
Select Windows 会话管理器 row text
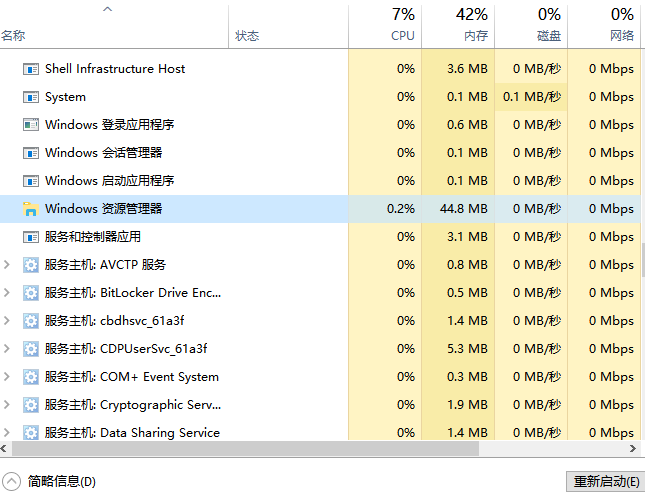[x=104, y=153]
